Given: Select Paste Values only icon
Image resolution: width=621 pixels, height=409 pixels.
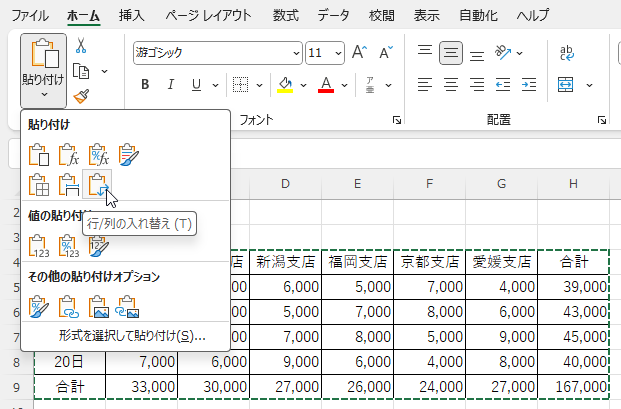Looking at the screenshot, I should tap(39, 245).
